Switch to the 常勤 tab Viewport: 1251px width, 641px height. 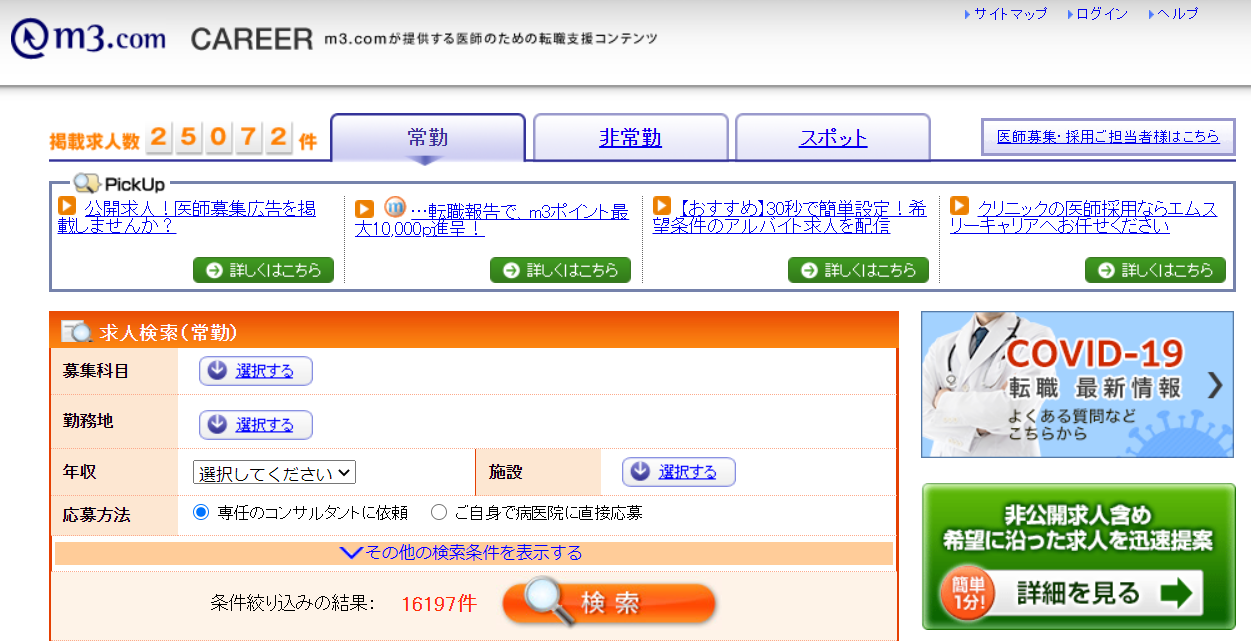[428, 138]
